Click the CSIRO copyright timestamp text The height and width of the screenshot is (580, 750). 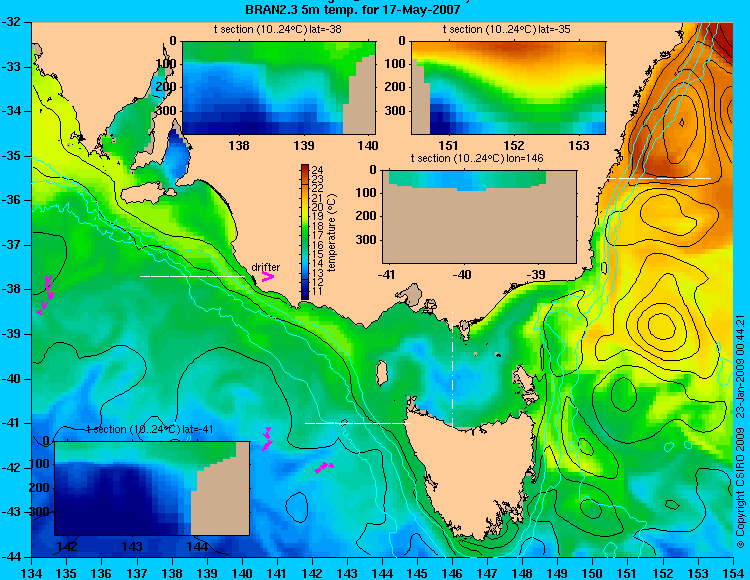(739, 432)
